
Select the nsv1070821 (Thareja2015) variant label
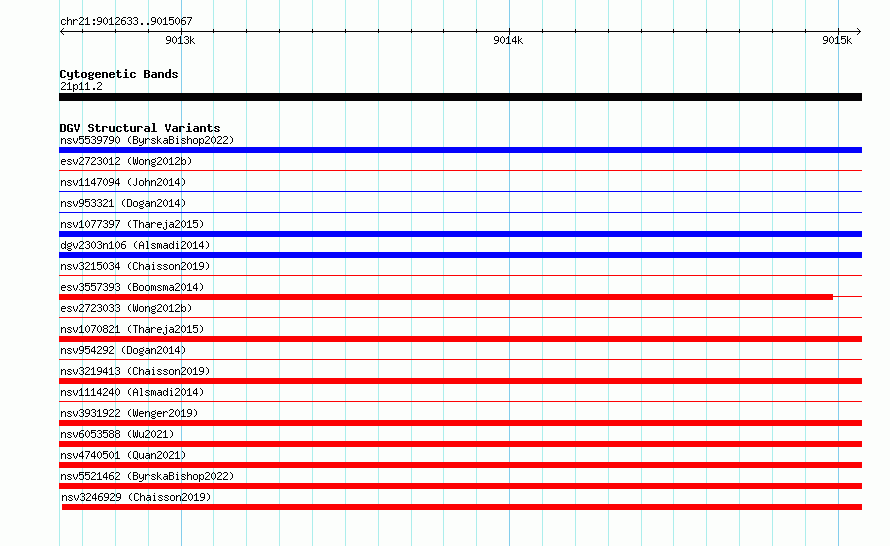coord(132,329)
